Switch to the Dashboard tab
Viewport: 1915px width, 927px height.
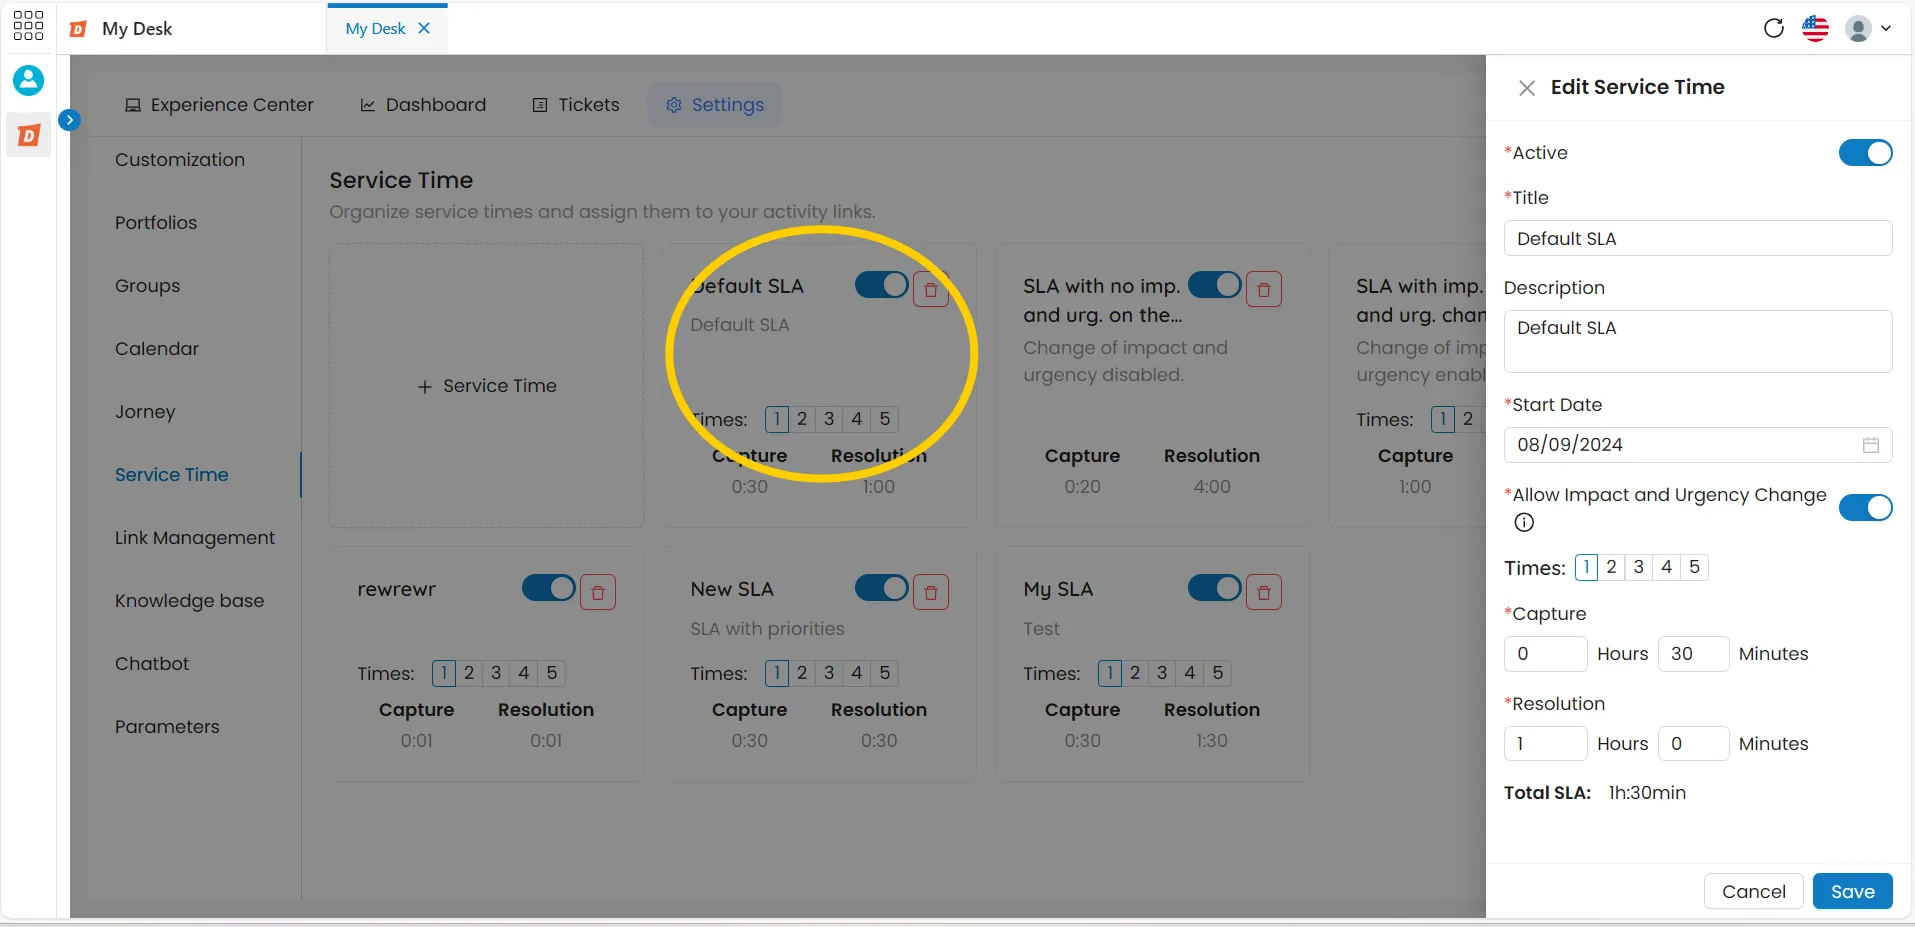point(423,105)
